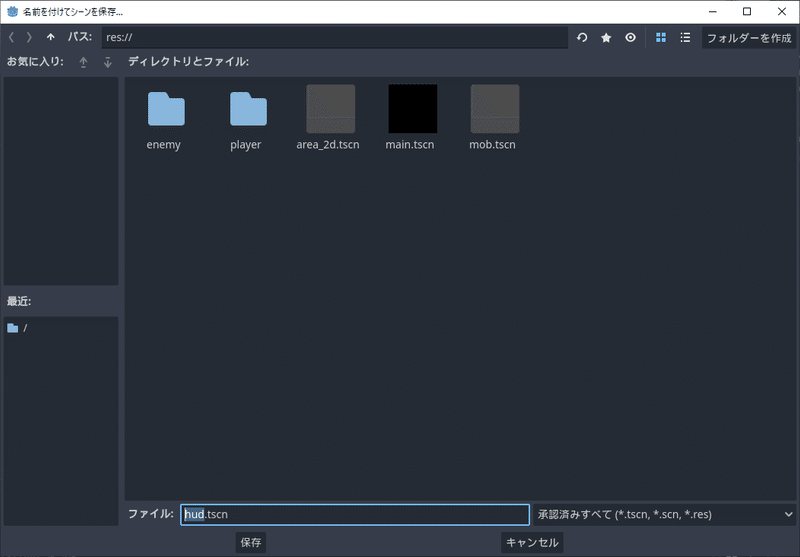800x557 pixels.
Task: Click the Godot icon in title bar
Action: 12,11
